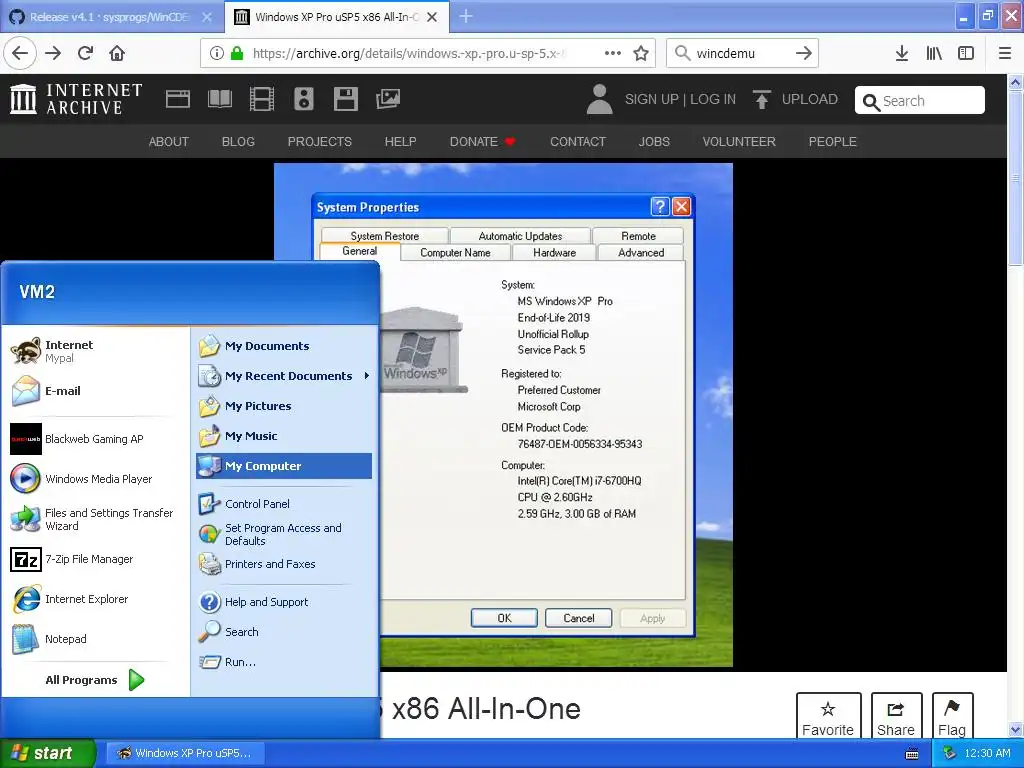Open a new browser tab
Viewport: 1024px width, 768px height.
pos(466,16)
